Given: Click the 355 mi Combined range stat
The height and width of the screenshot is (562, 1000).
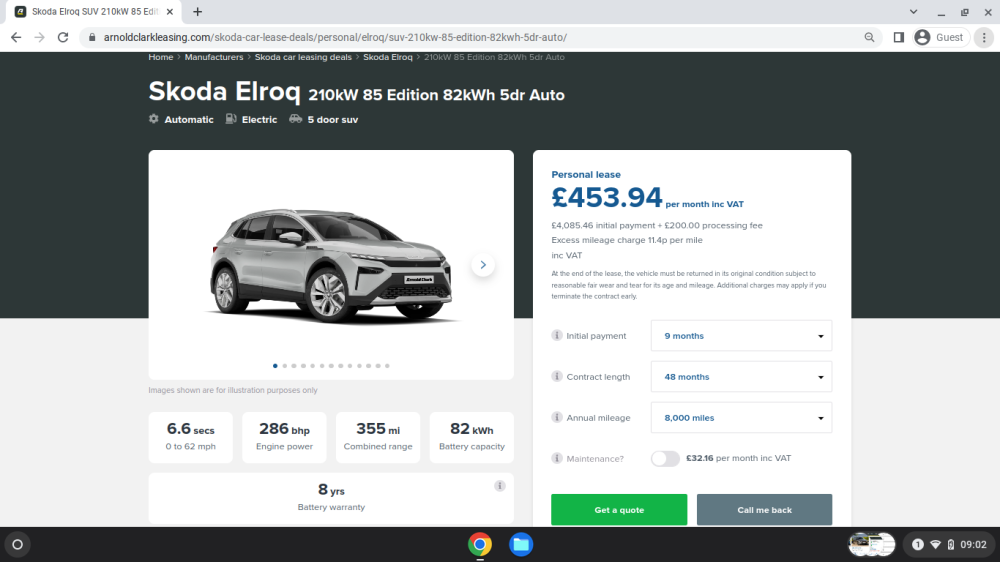Looking at the screenshot, I should (x=378, y=437).
